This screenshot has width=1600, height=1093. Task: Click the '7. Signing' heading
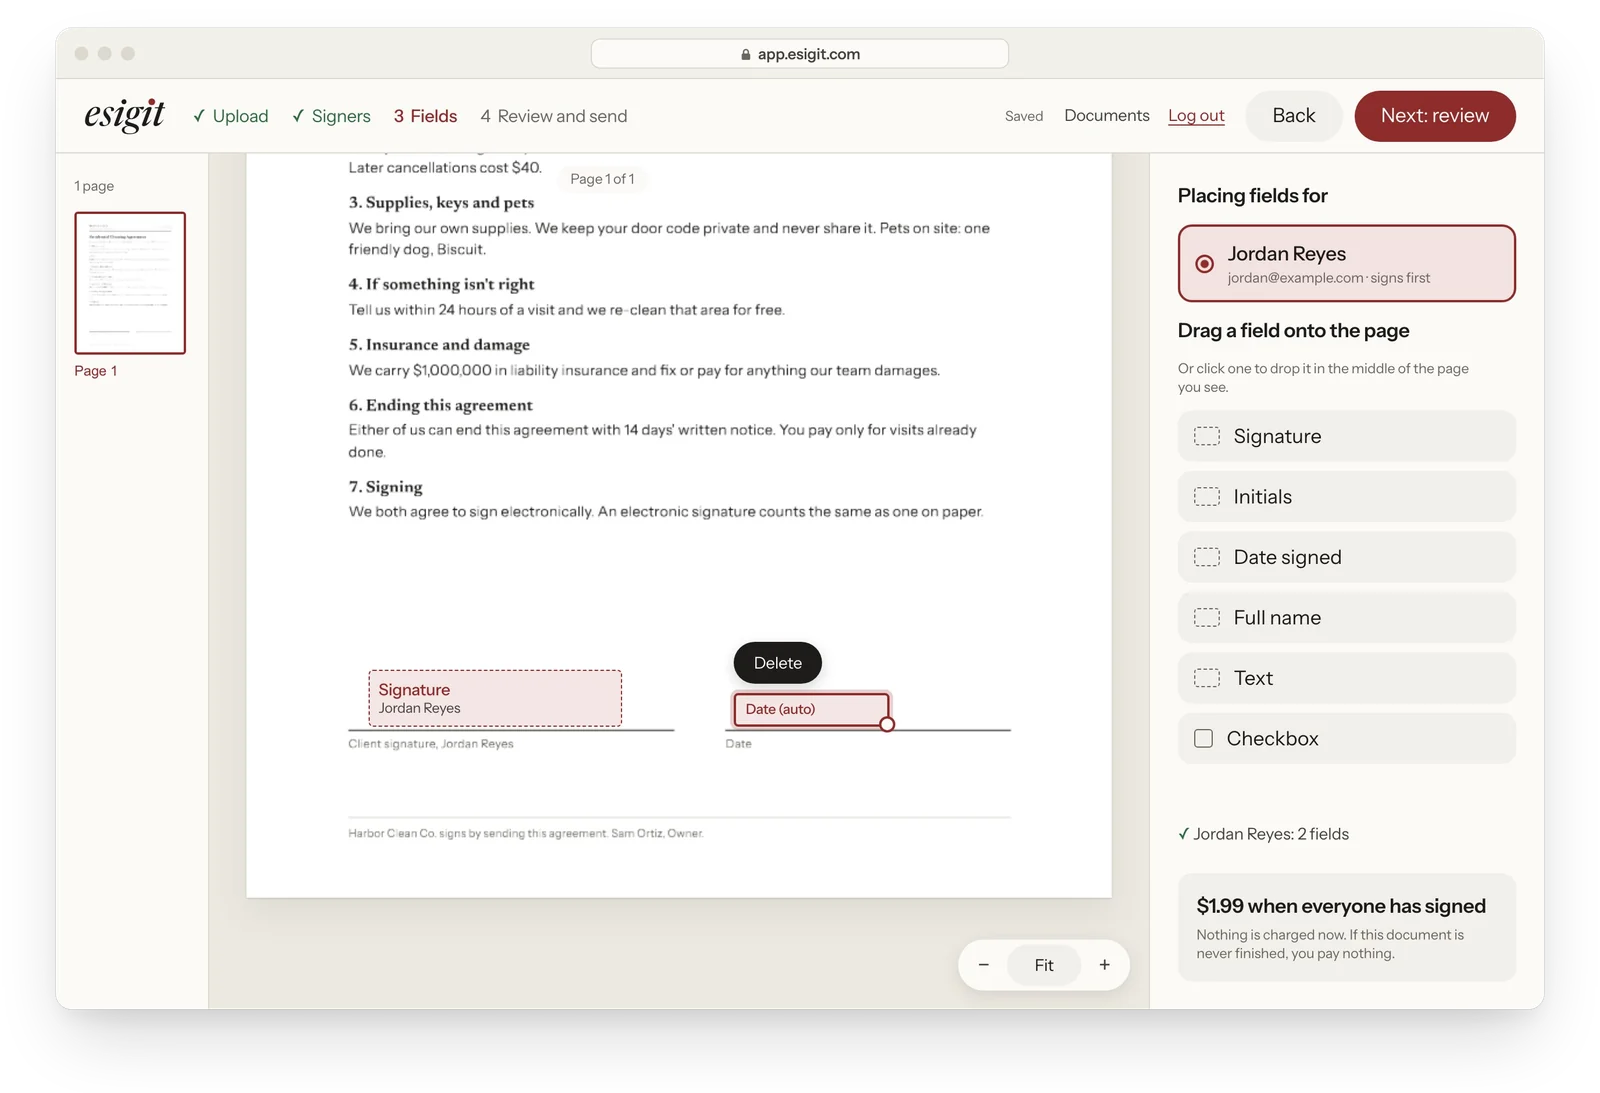coord(386,487)
